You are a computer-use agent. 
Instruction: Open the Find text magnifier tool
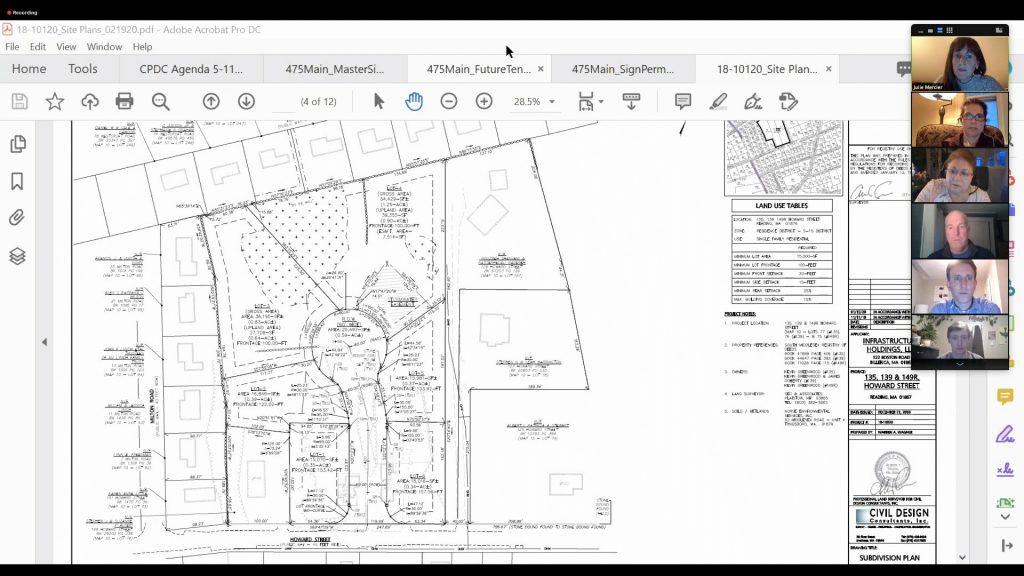pos(161,101)
